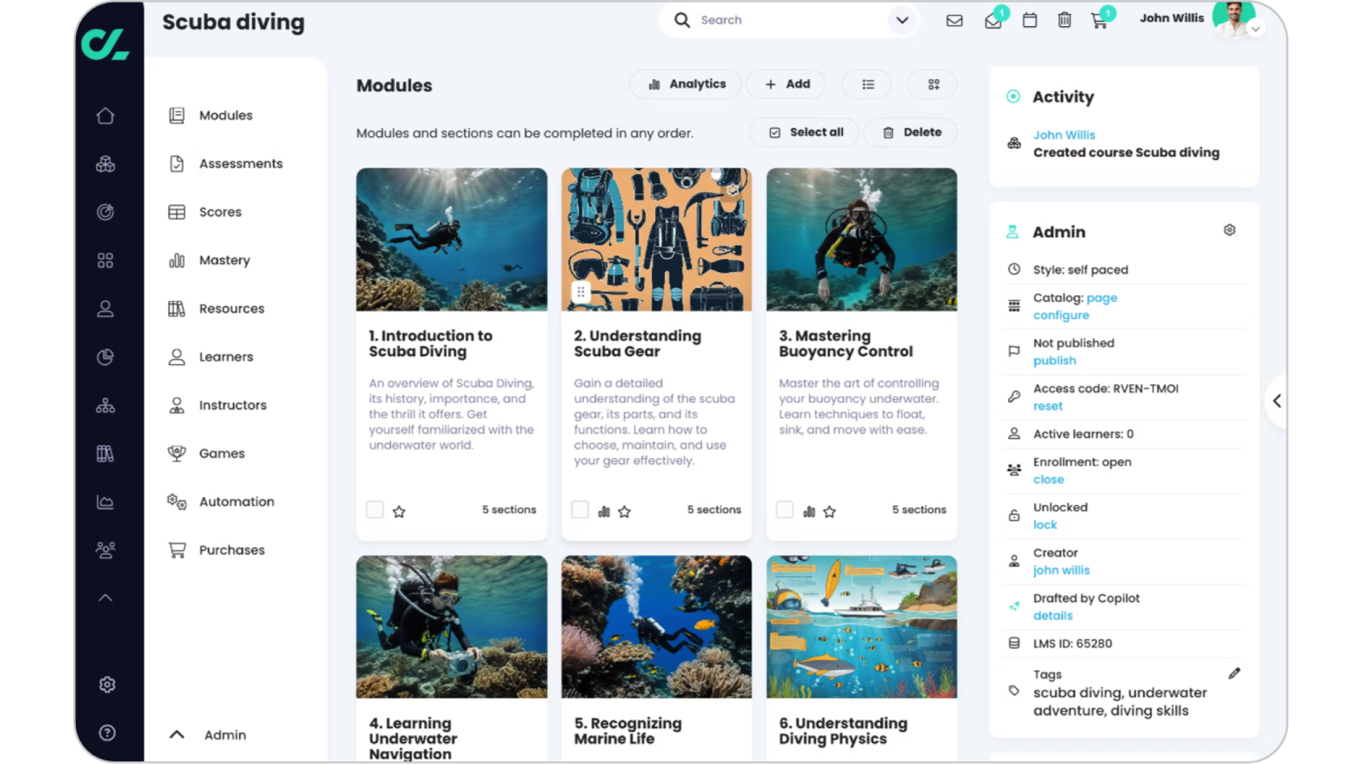Image resolution: width=1362 pixels, height=764 pixels.
Task: Select the Understanding Scuba Gear module checkbox
Action: (580, 509)
